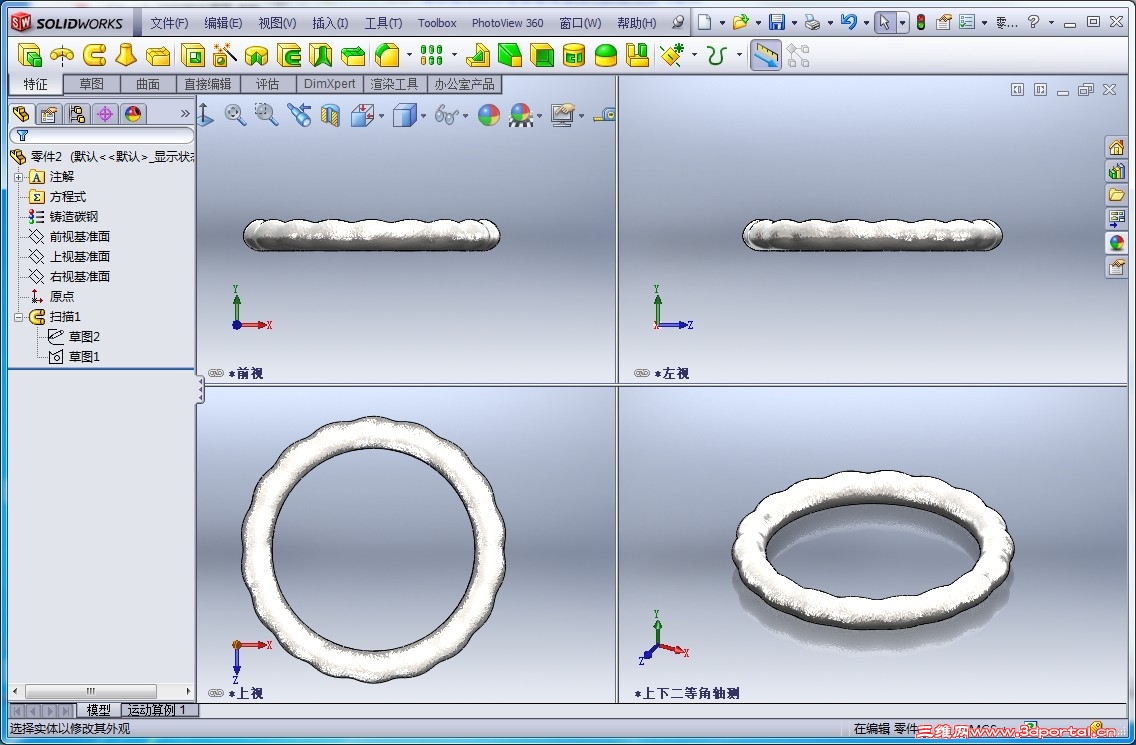Screen dimensions: 1136x745
Task: Select the Curves tool icon
Action: [x=717, y=55]
